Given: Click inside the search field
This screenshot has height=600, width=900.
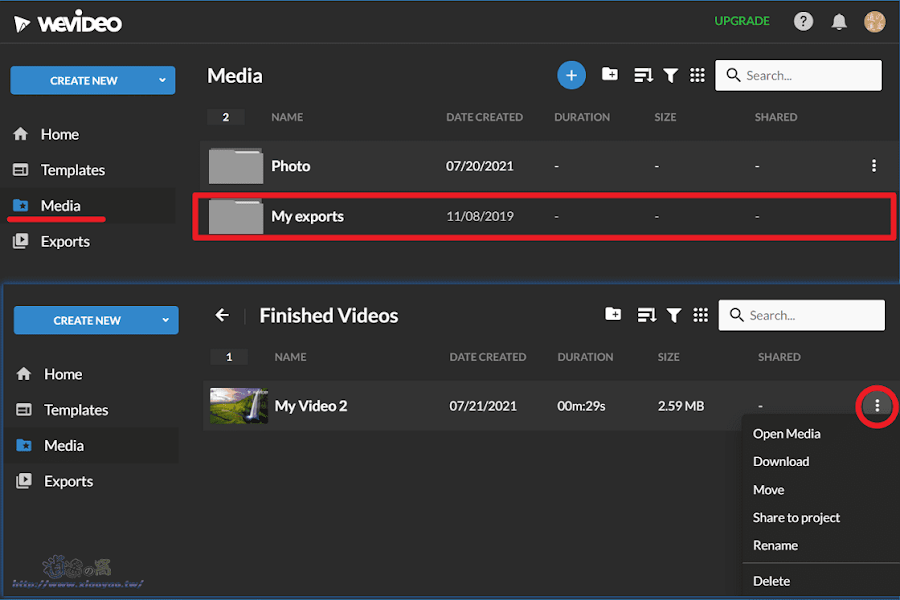Looking at the screenshot, I should coord(798,75).
